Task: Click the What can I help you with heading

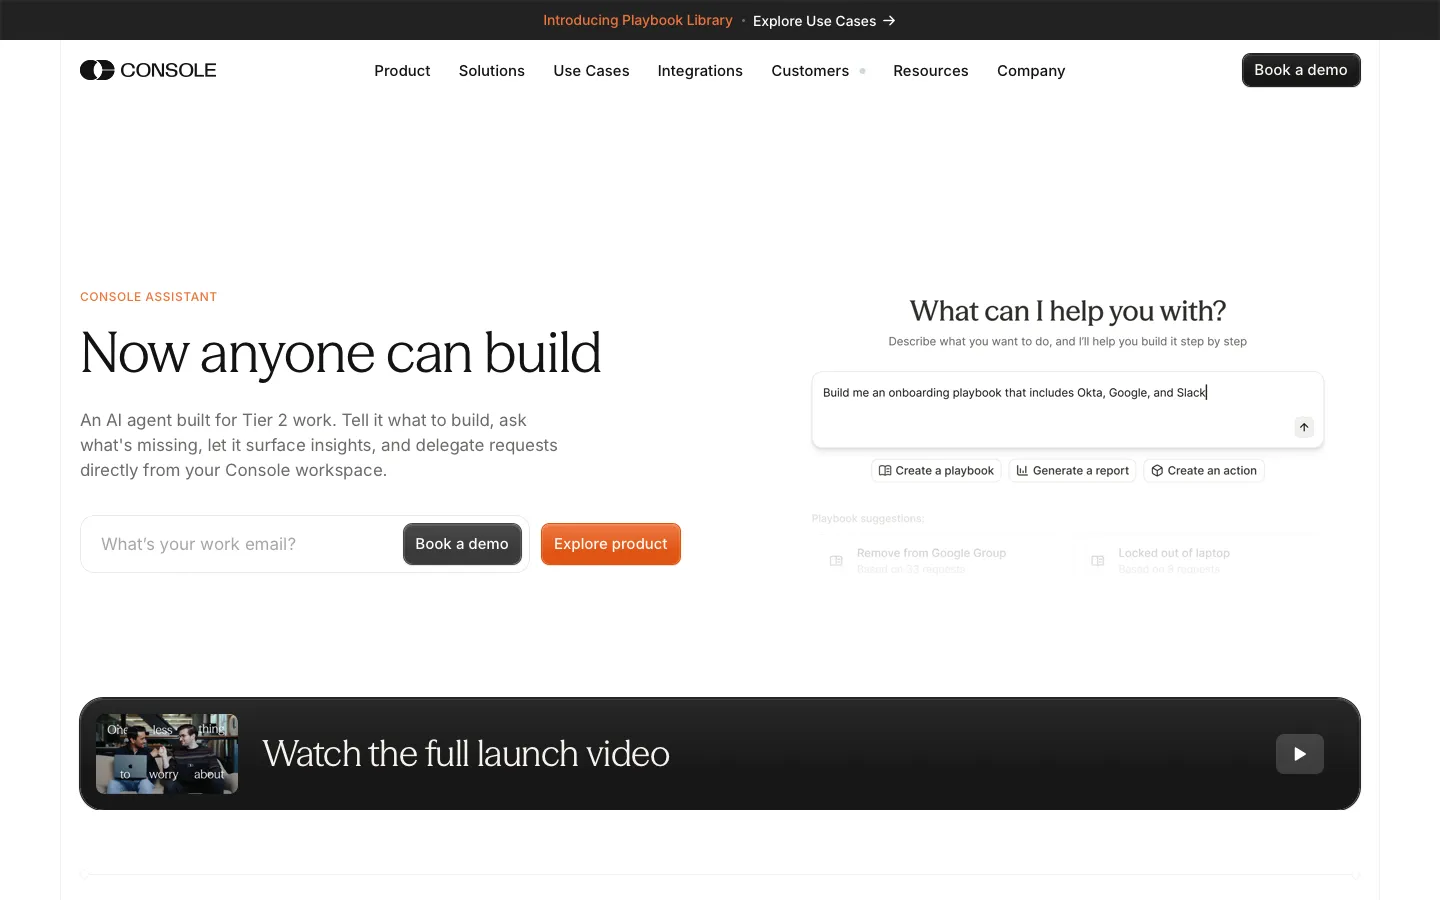Action: point(1068,311)
